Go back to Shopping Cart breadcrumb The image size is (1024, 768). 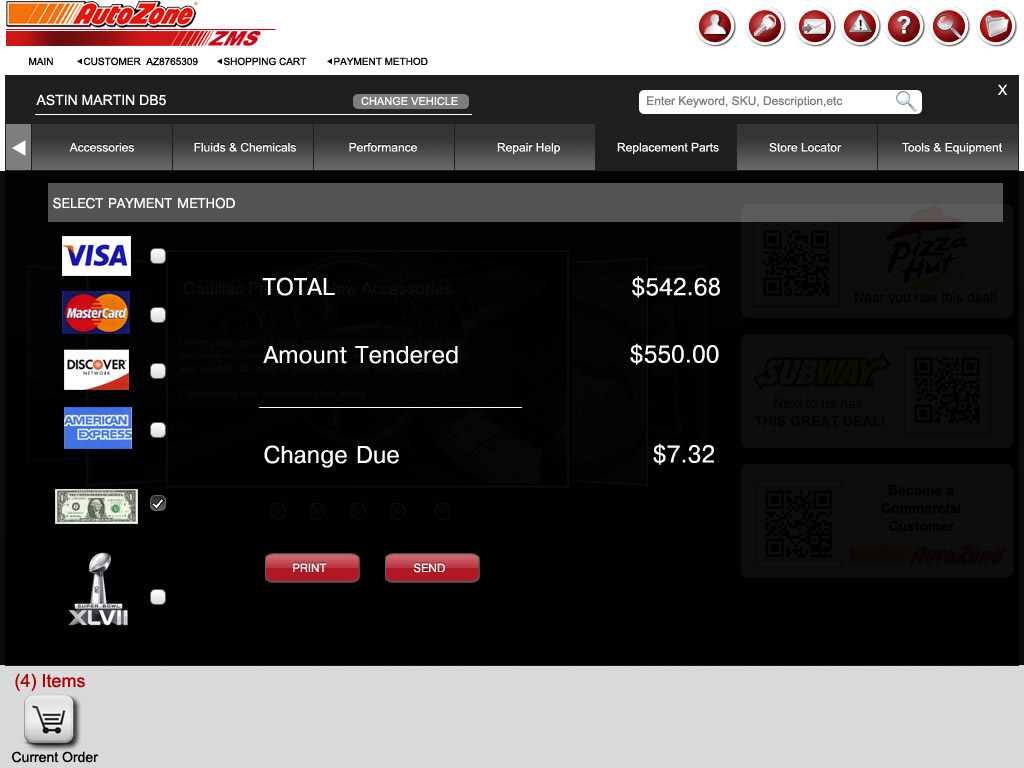(x=264, y=62)
